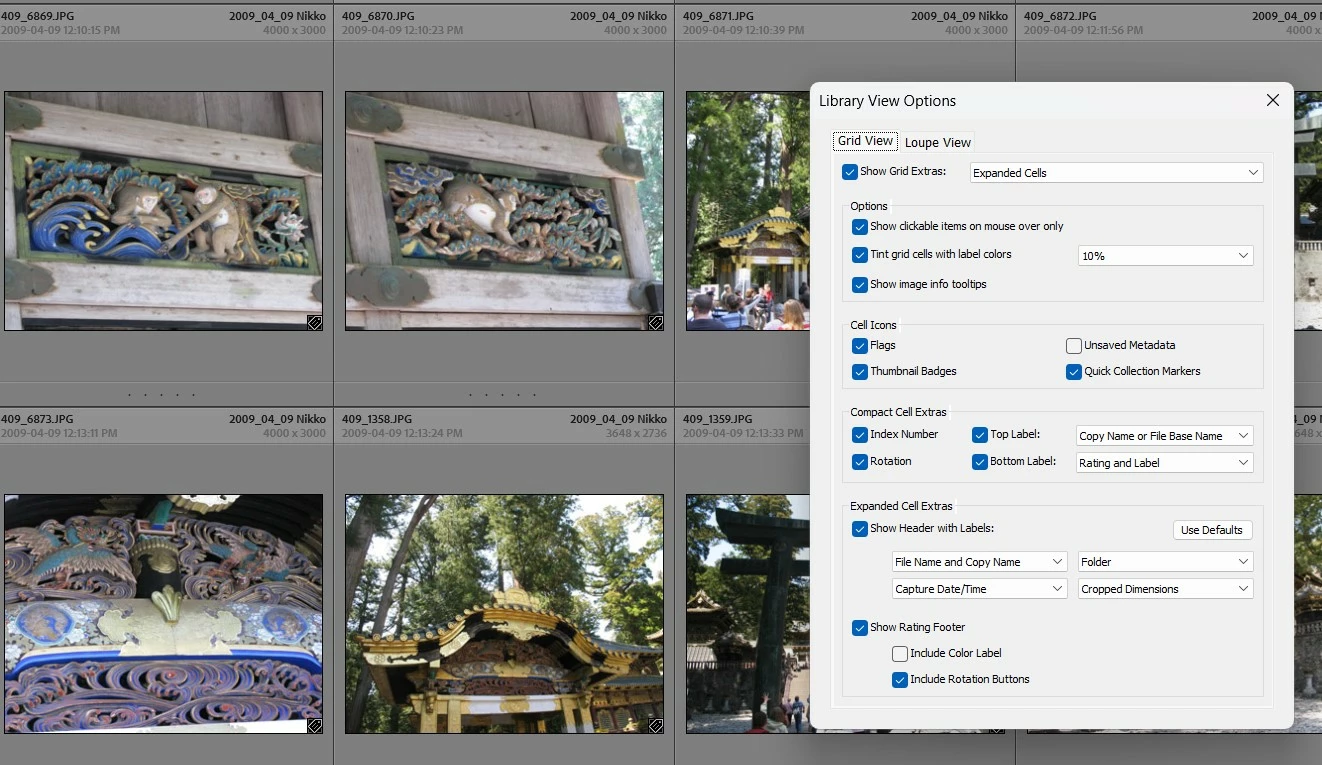The image size is (1322, 765).
Task: Toggle Show Grid Extras checkbox
Action: [850, 172]
